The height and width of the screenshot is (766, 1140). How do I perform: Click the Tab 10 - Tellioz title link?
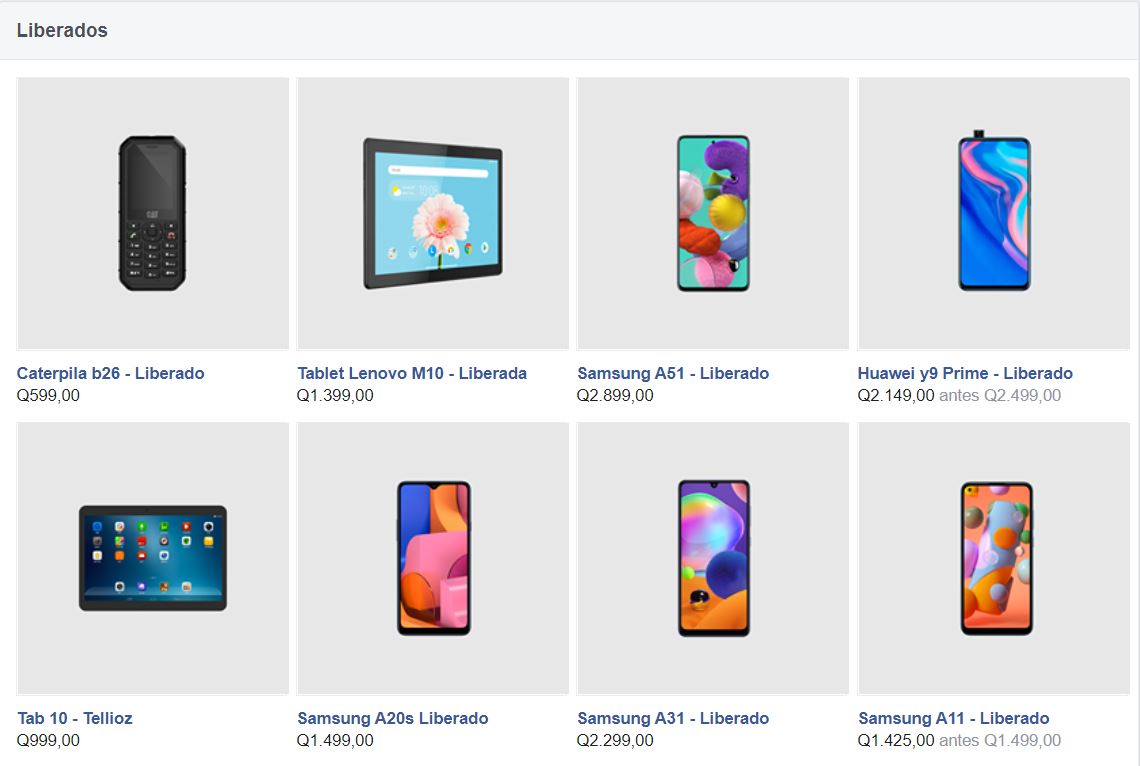(74, 718)
